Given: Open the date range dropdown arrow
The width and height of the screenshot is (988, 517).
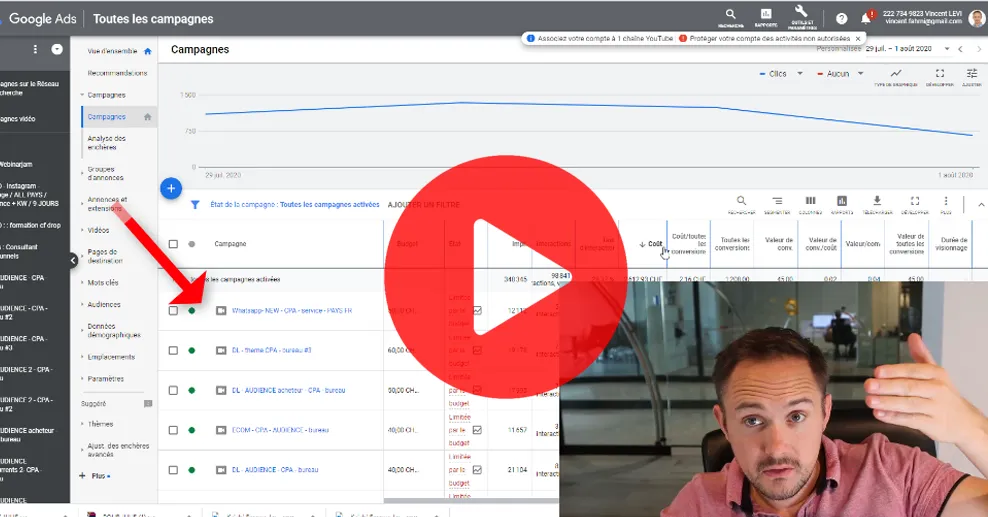Looking at the screenshot, I should click(x=946, y=48).
